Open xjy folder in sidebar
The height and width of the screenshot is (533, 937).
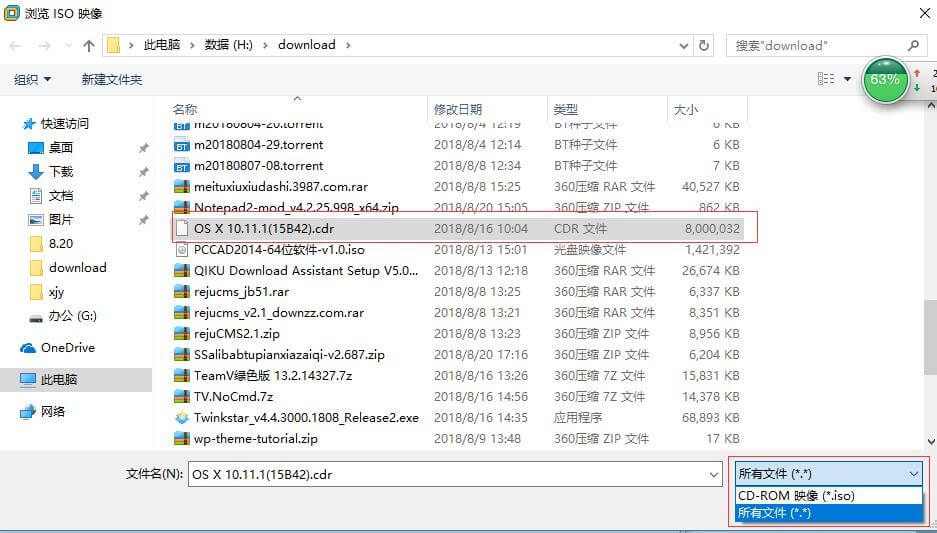point(56,292)
